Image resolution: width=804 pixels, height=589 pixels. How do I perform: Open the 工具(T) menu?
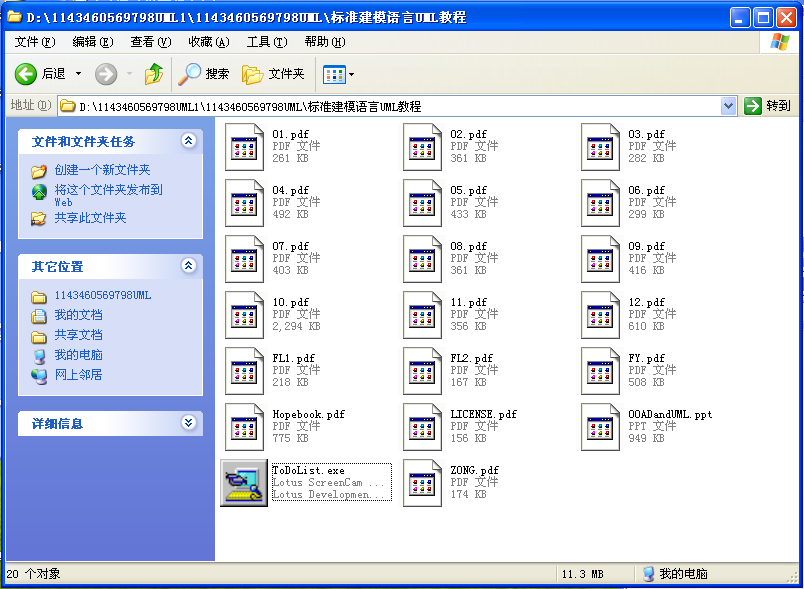(x=267, y=42)
